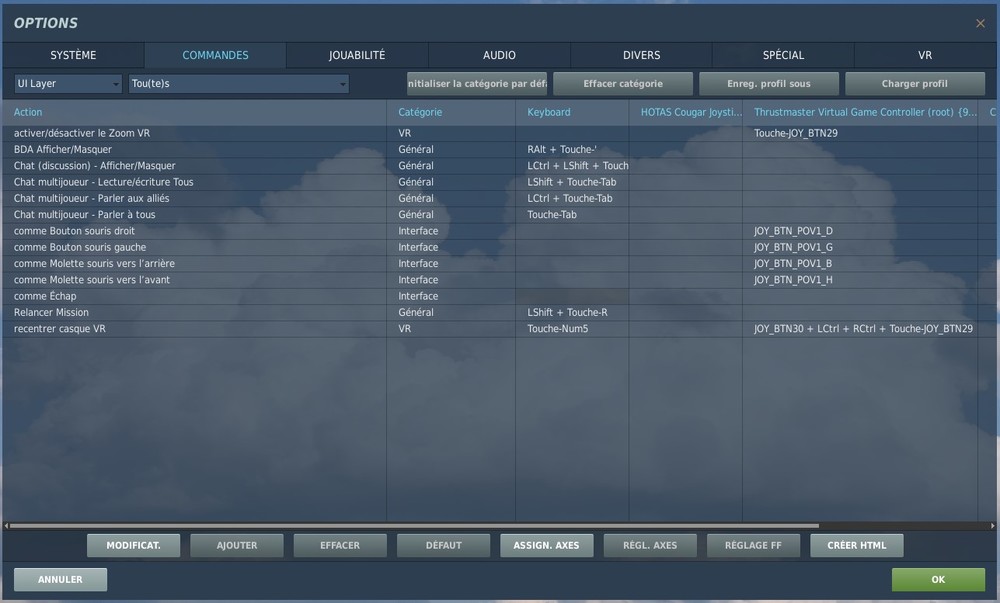Click the 'LCtrl + Touche-Tab' keyboard cell
The width and height of the screenshot is (1000, 603).
(x=572, y=198)
